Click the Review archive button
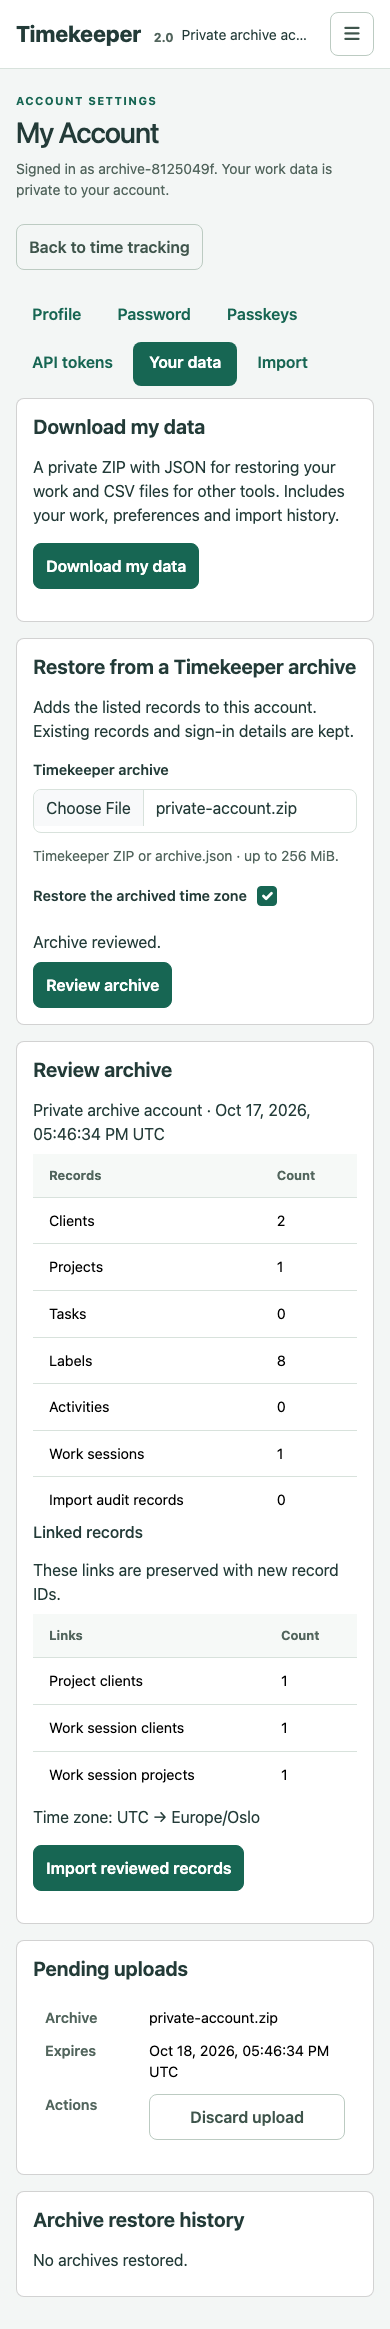The width and height of the screenshot is (390, 2329). [x=102, y=985]
